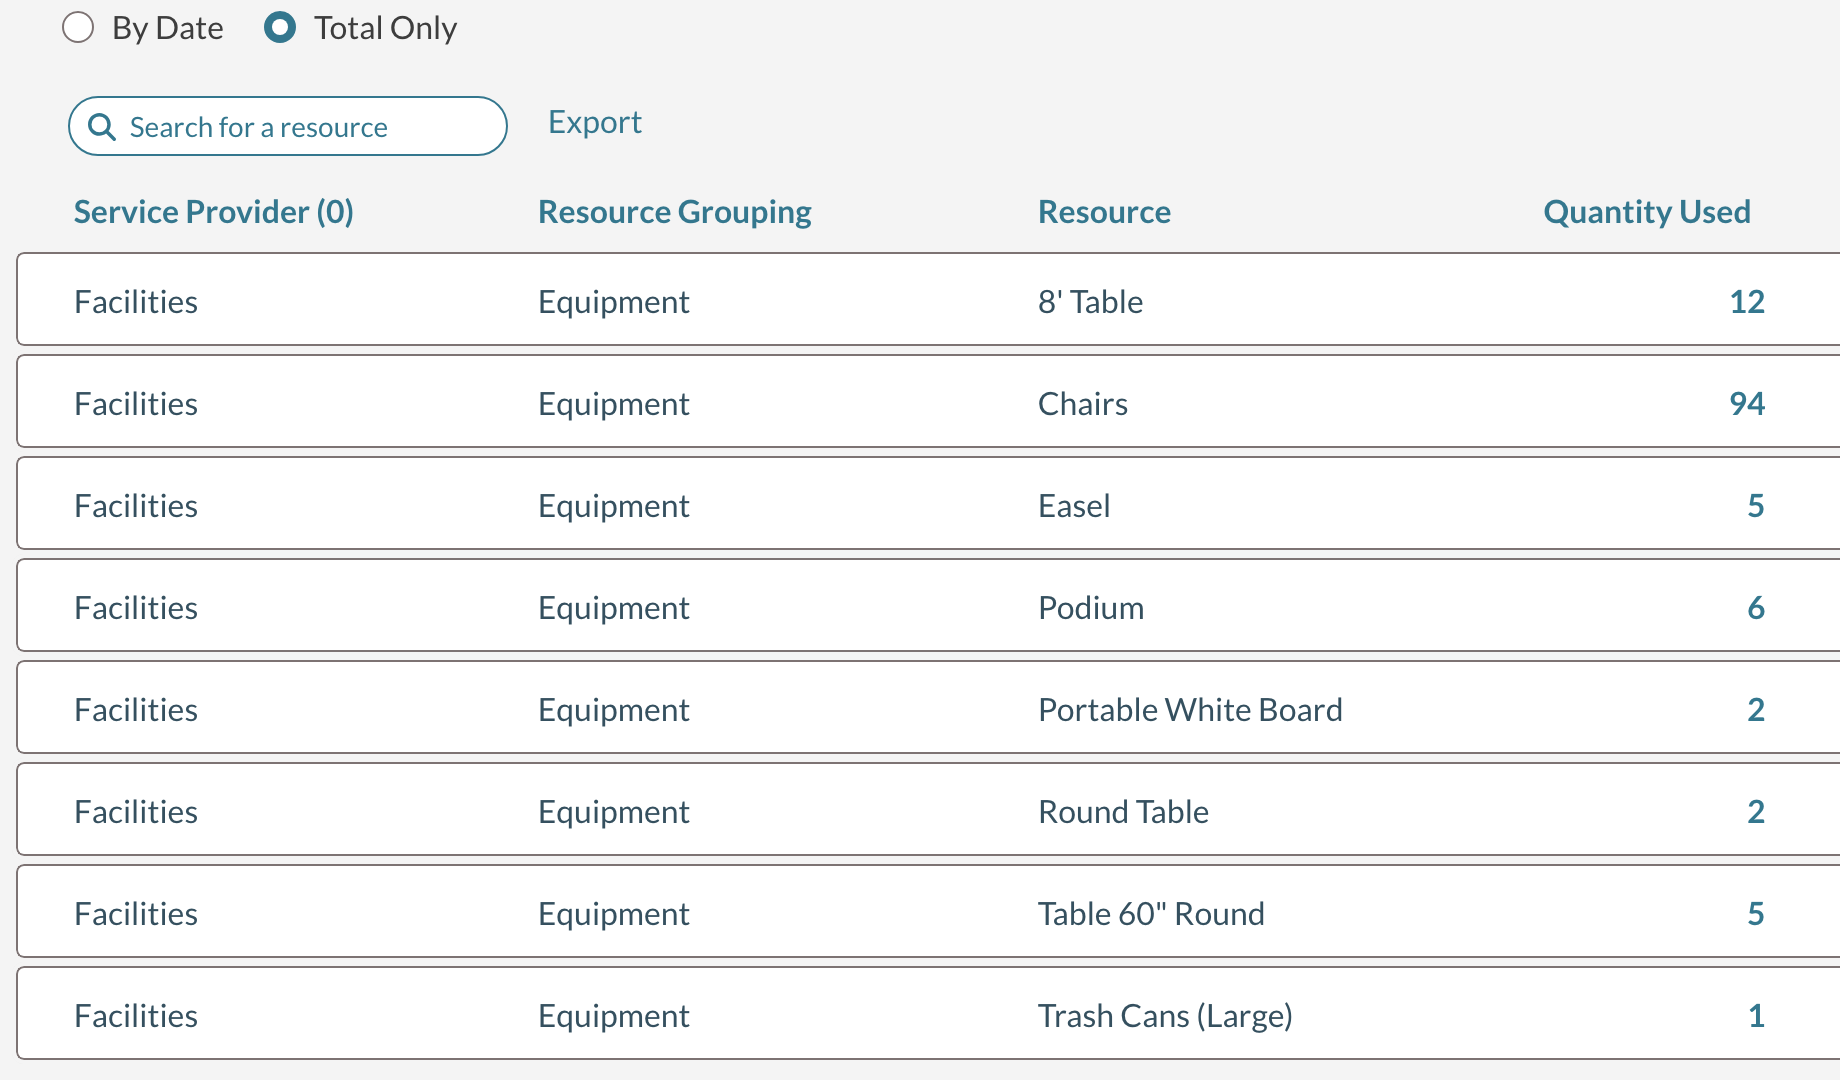
Task: Click Equipment in the Table 60" Round row
Action: click(x=614, y=913)
